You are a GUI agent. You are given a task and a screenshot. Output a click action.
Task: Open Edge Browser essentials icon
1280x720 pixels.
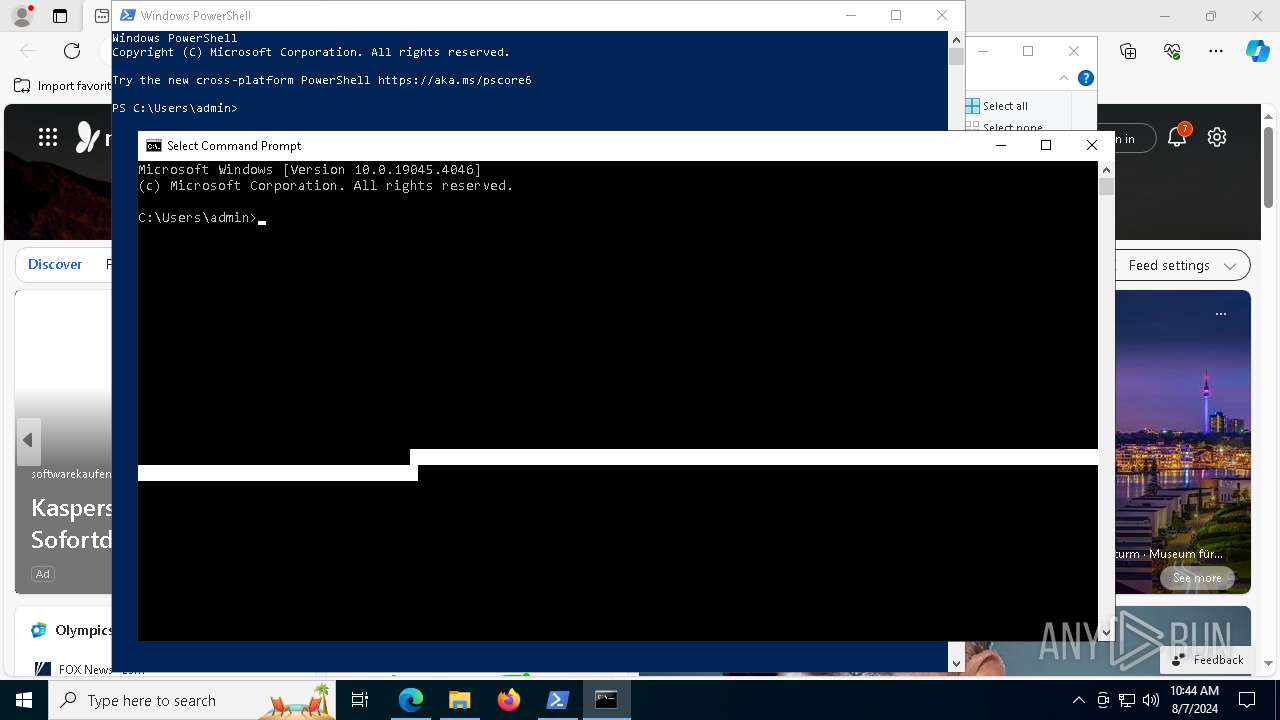[x=1172, y=51]
